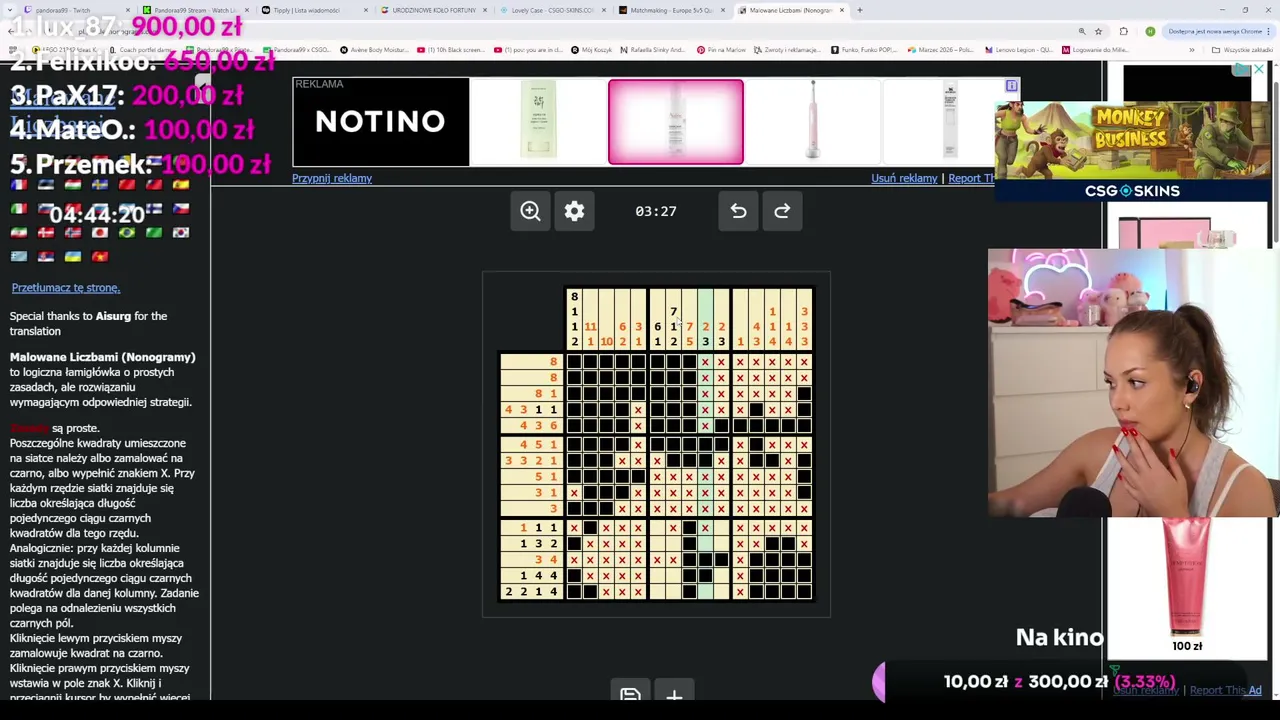Open the Zwroty i reklamacje bookmark
This screenshot has height=720, width=1280.
(x=788, y=50)
